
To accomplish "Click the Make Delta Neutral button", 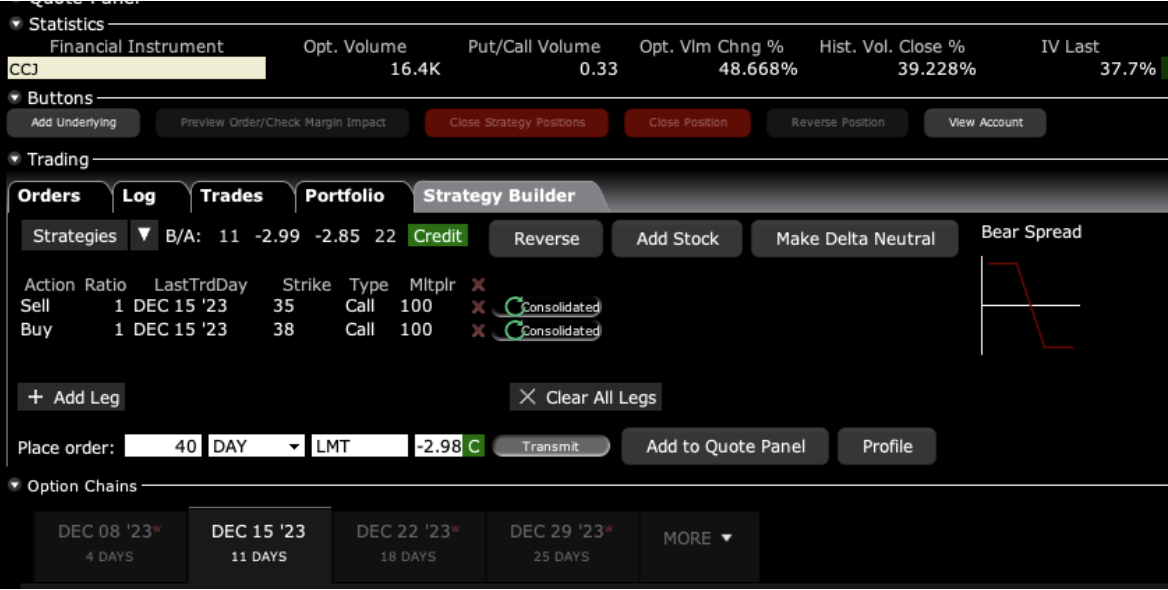I will [855, 239].
